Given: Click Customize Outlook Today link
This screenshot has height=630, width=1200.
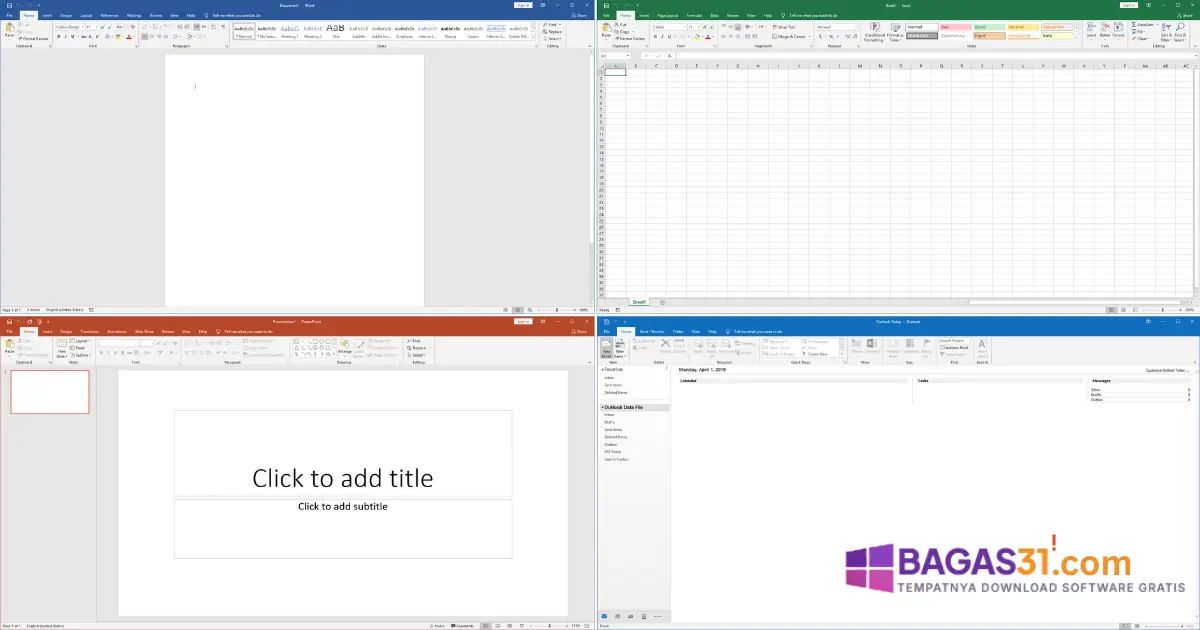Looking at the screenshot, I should point(1168,370).
